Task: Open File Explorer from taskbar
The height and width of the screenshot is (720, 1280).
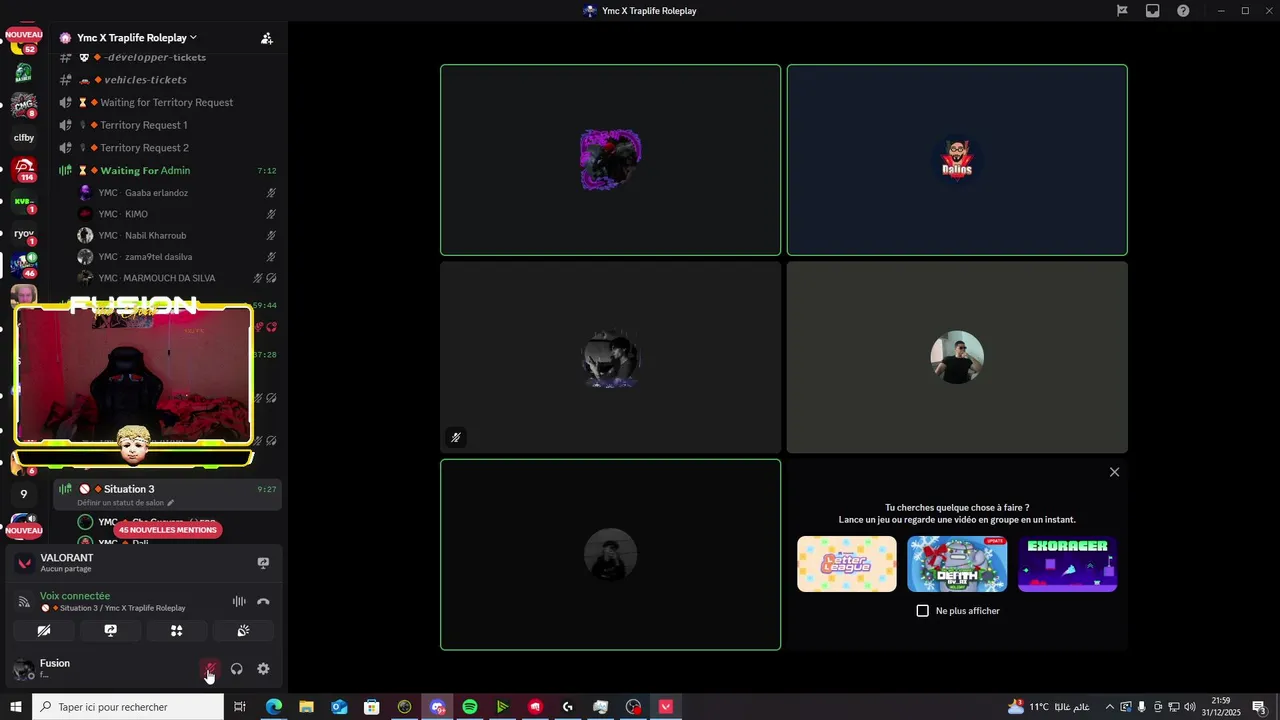Action: (x=306, y=707)
